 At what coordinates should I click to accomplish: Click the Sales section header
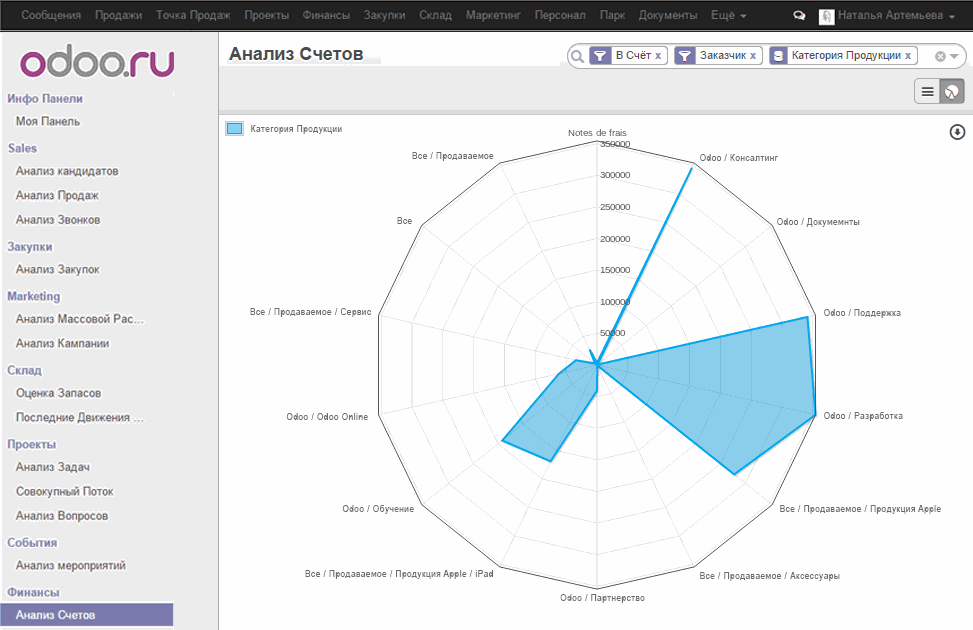point(22,148)
